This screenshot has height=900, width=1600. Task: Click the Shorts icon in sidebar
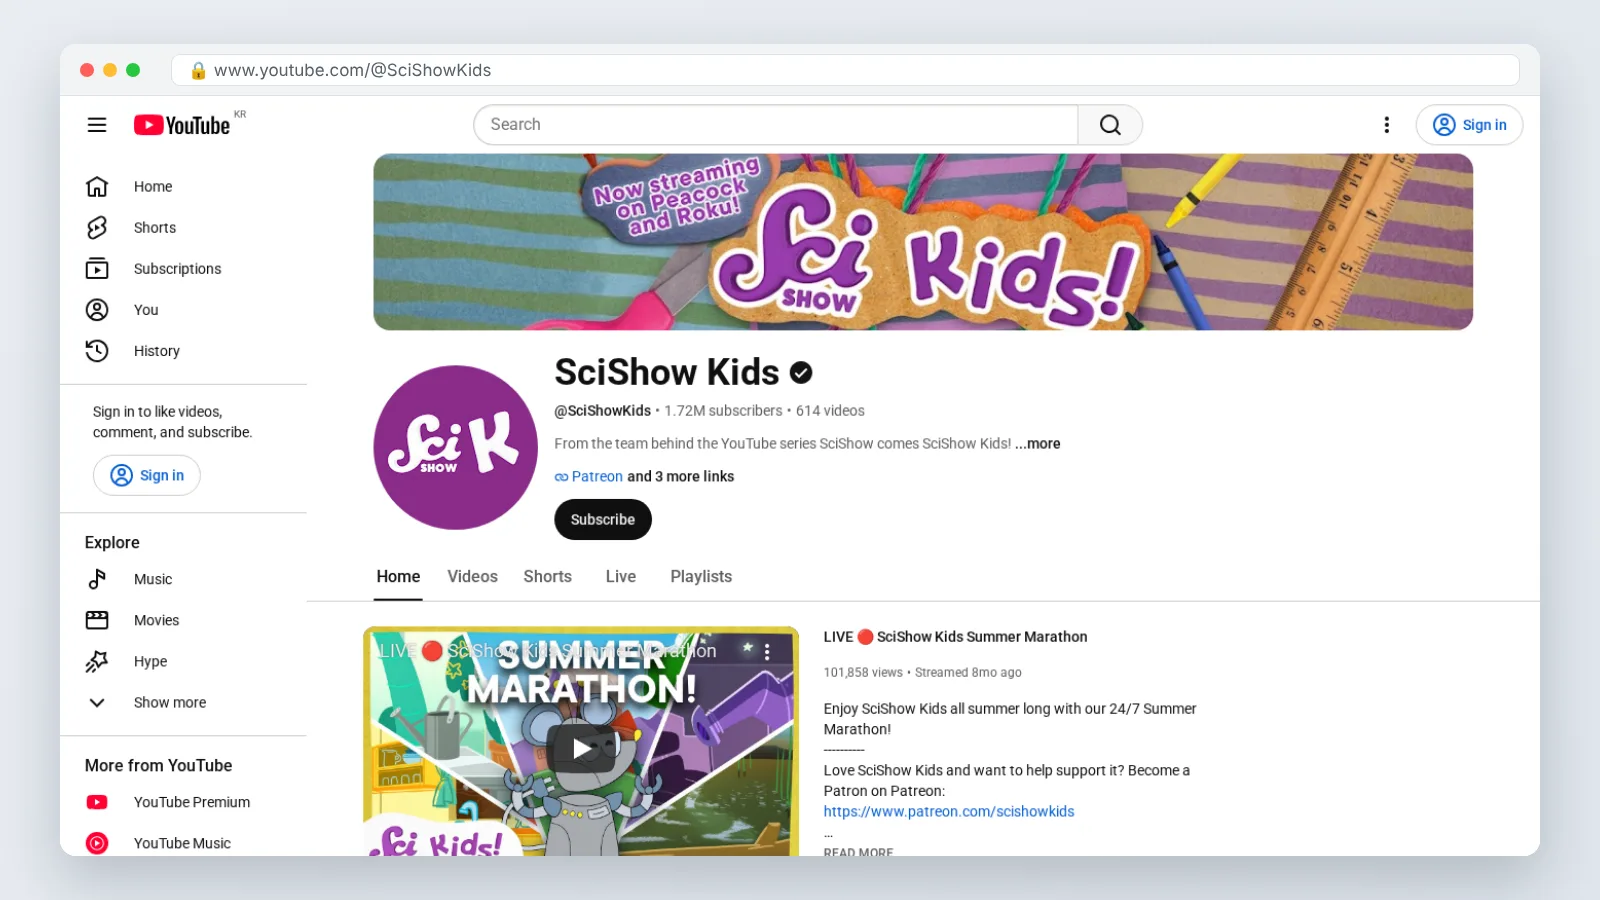[97, 228]
